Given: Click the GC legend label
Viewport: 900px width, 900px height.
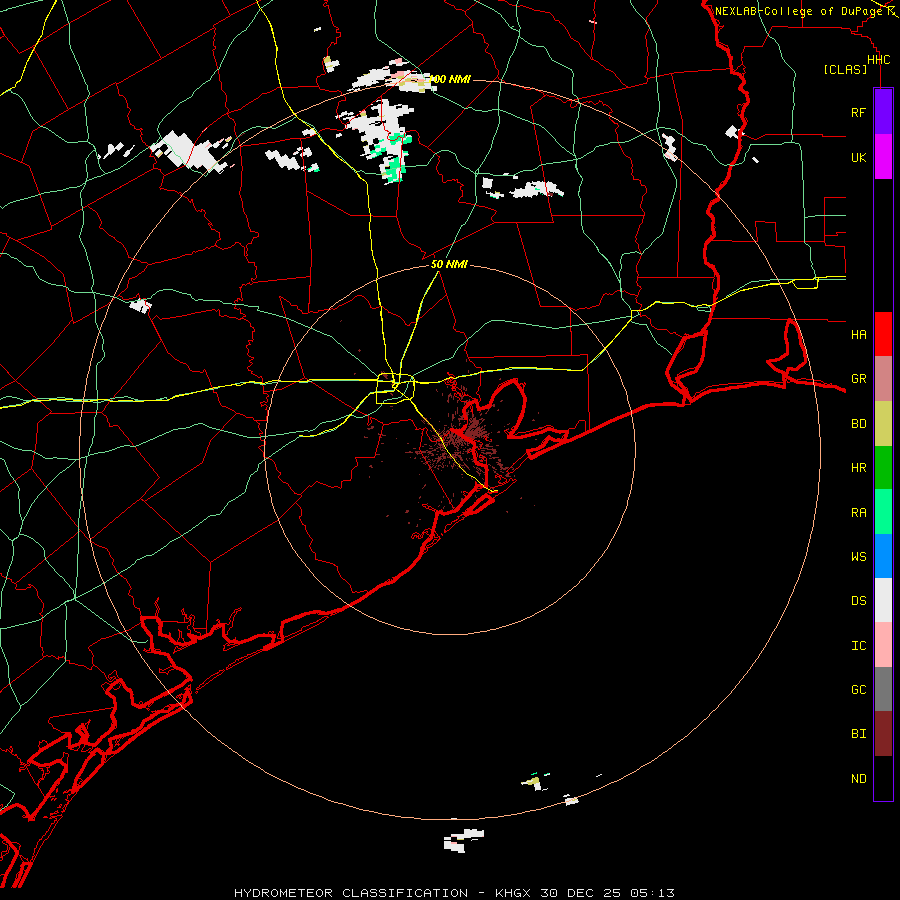Looking at the screenshot, I should 858,689.
